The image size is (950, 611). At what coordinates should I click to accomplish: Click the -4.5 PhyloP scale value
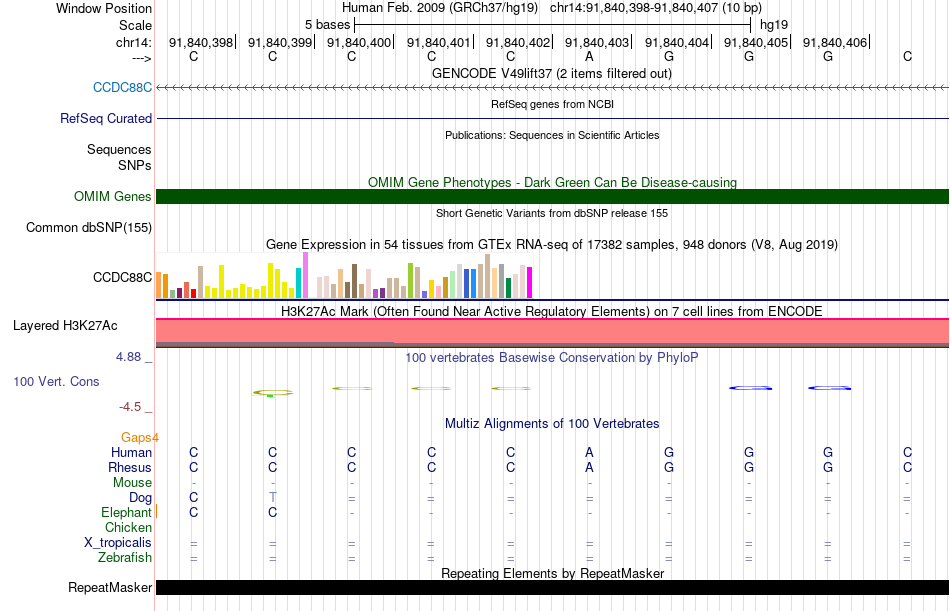[x=130, y=407]
